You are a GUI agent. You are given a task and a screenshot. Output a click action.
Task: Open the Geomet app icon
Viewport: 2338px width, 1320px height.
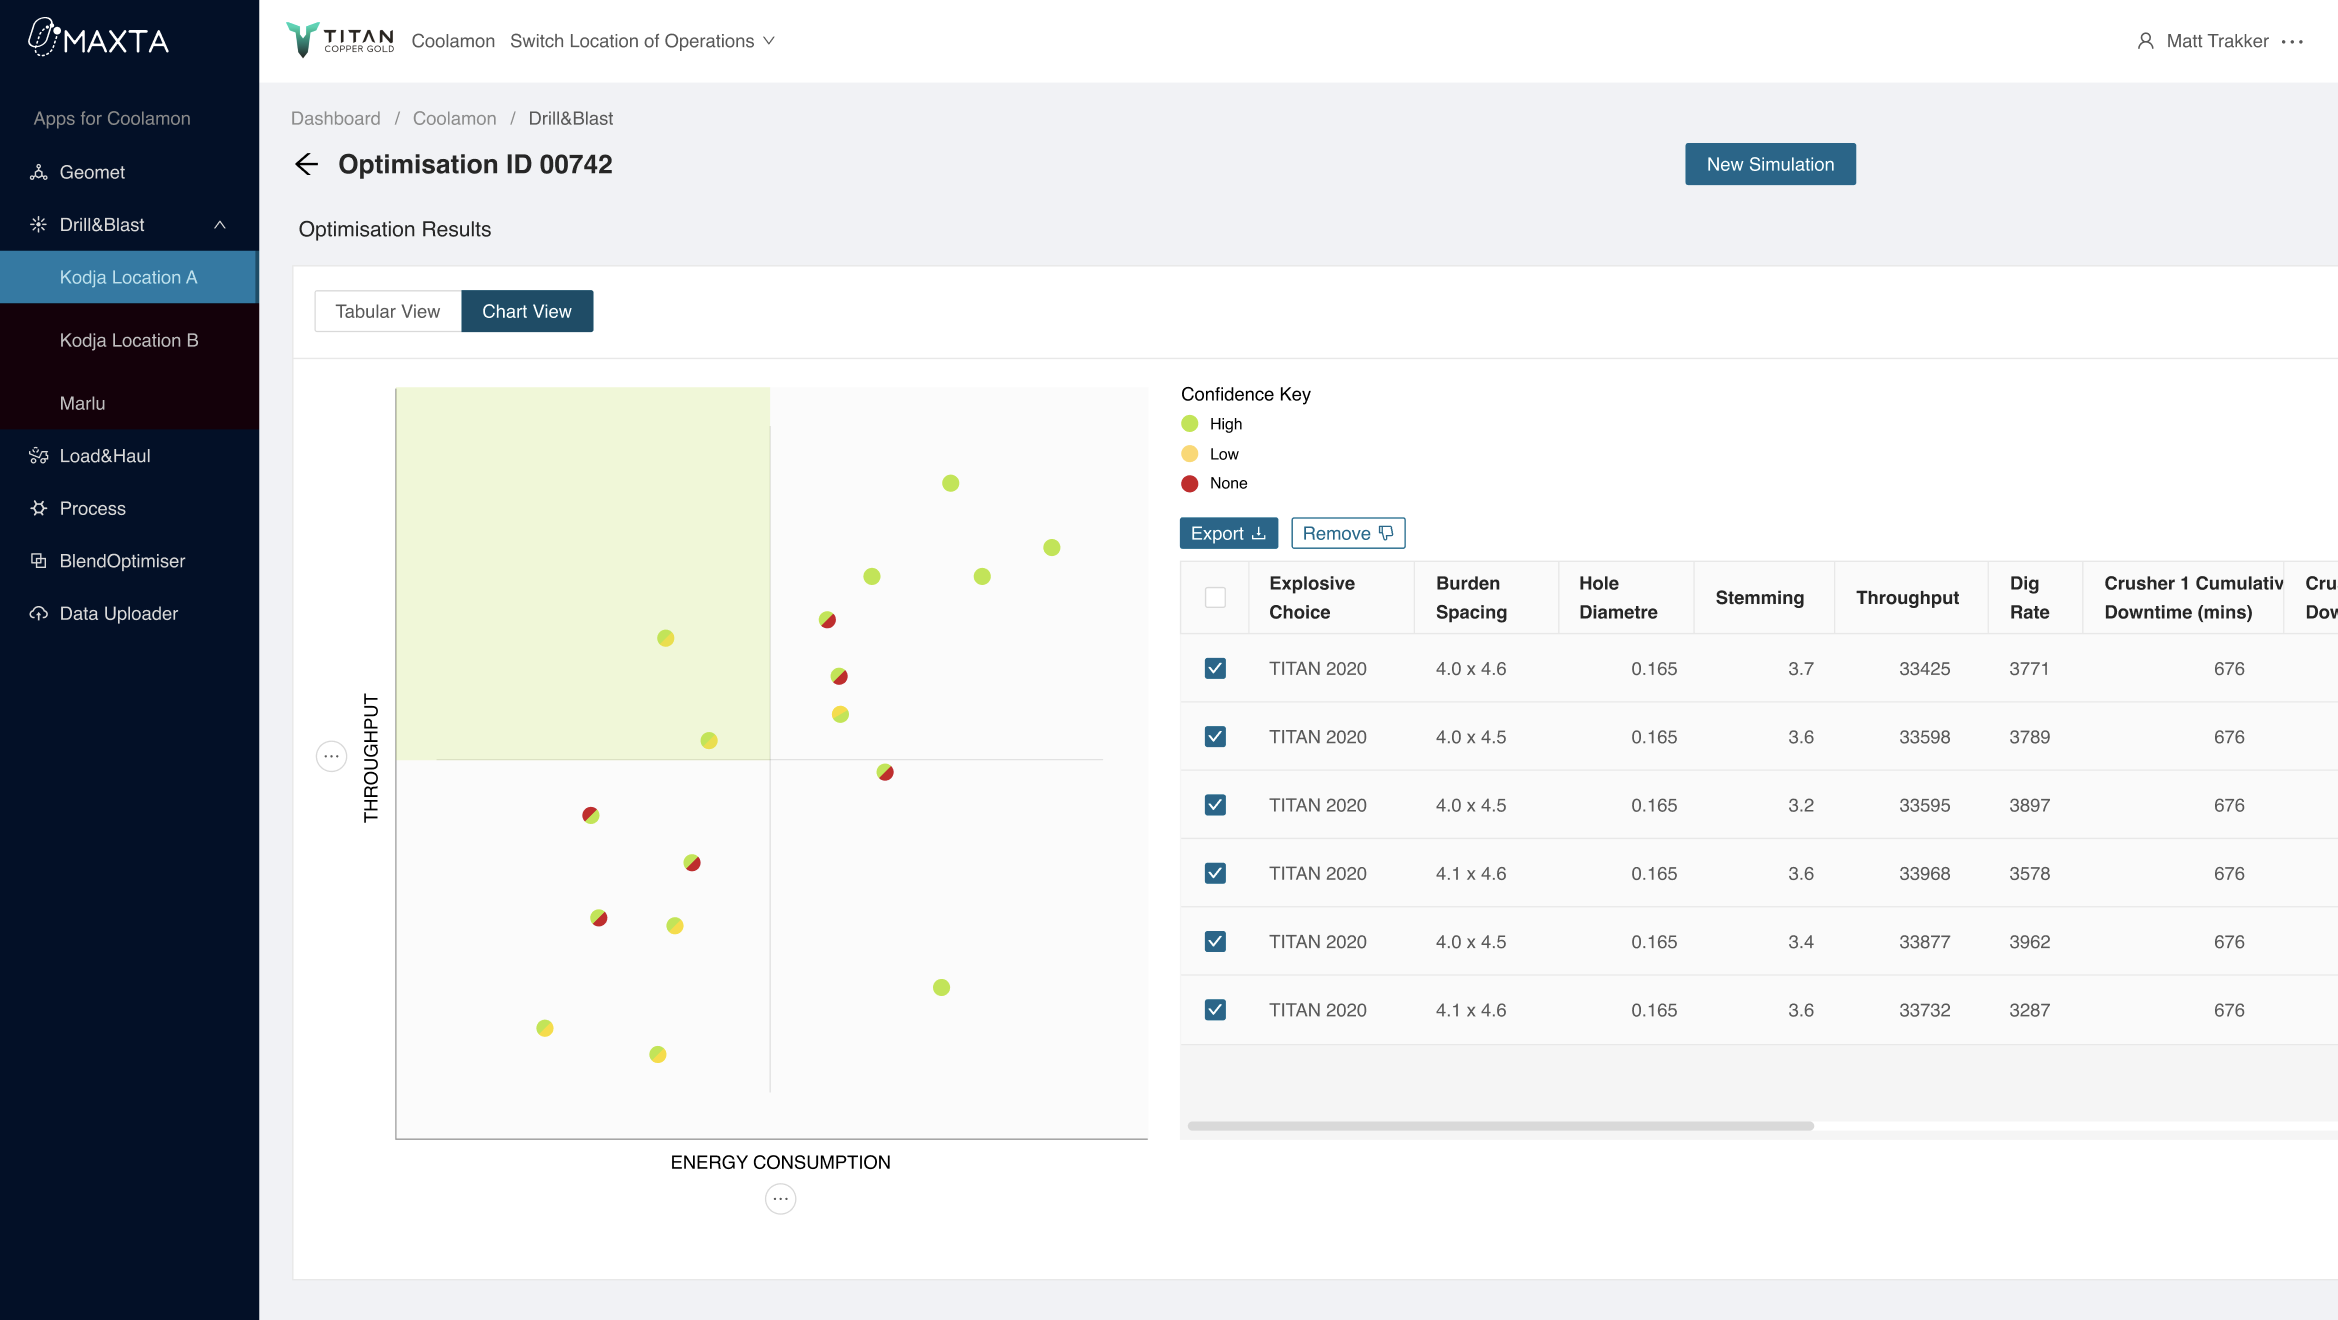[x=39, y=172]
